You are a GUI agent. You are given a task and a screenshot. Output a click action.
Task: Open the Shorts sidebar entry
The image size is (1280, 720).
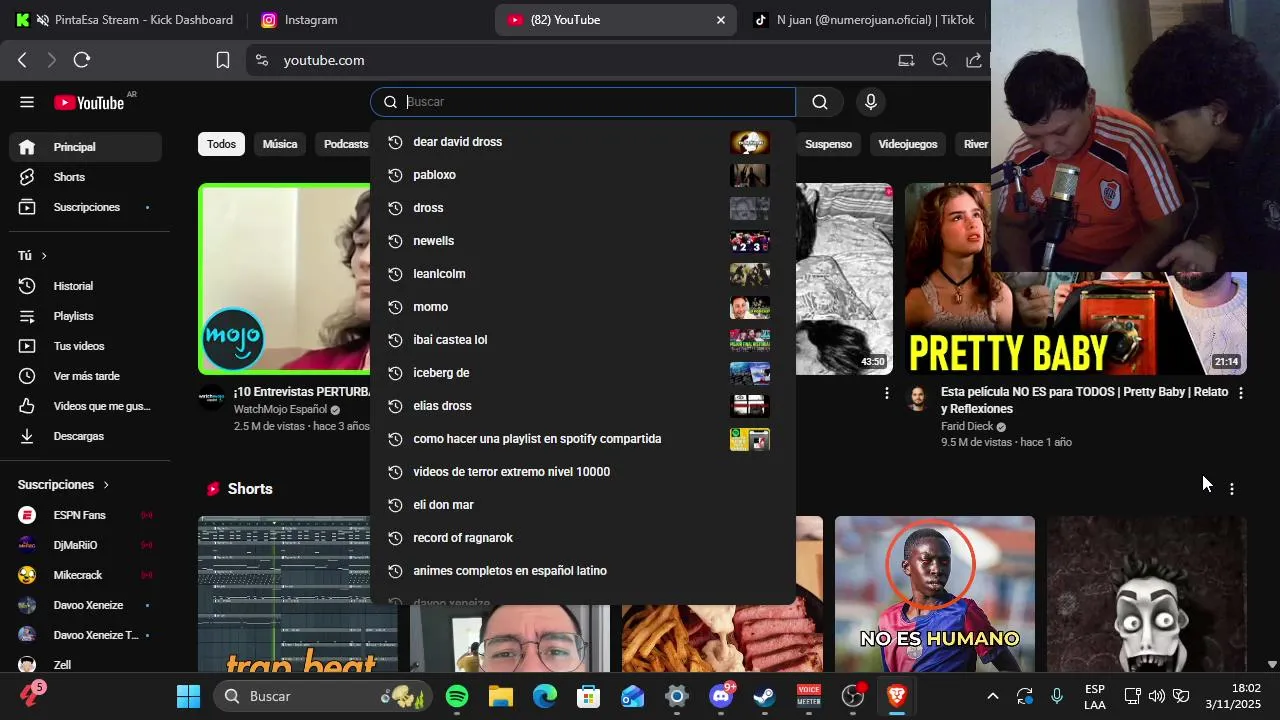(86, 177)
